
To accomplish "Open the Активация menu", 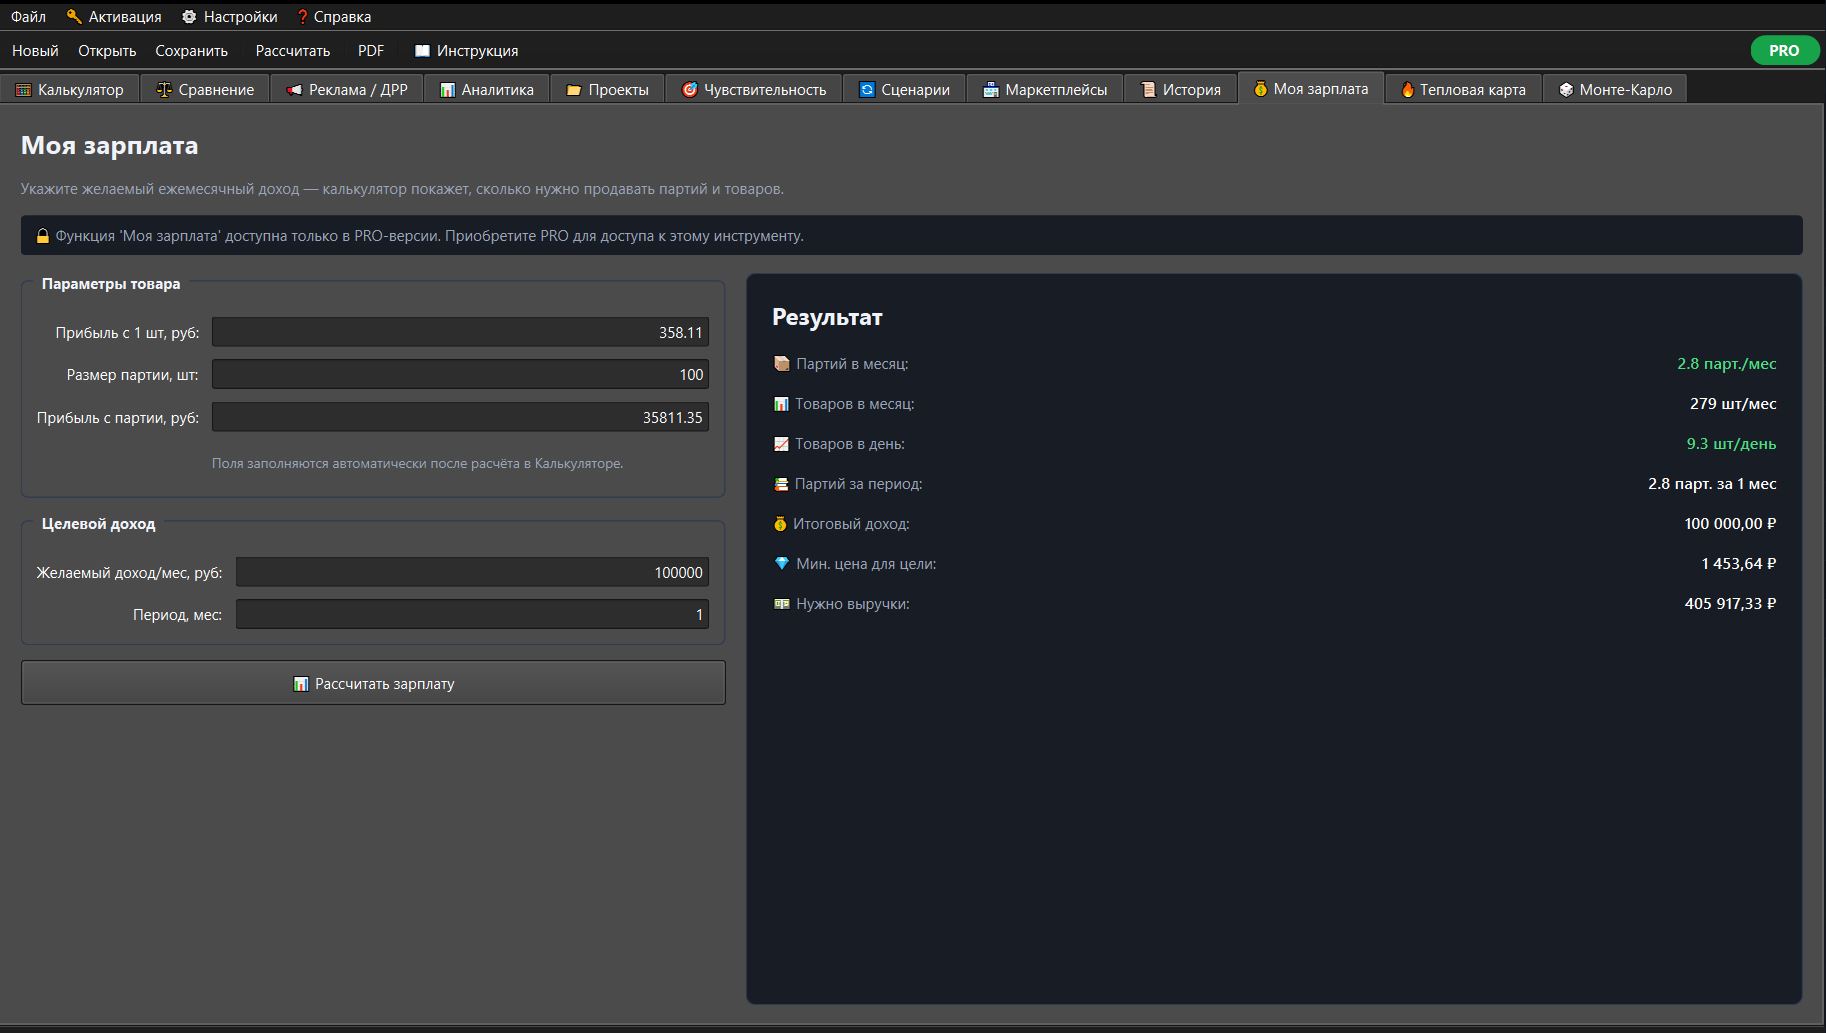I will pyautogui.click(x=114, y=16).
